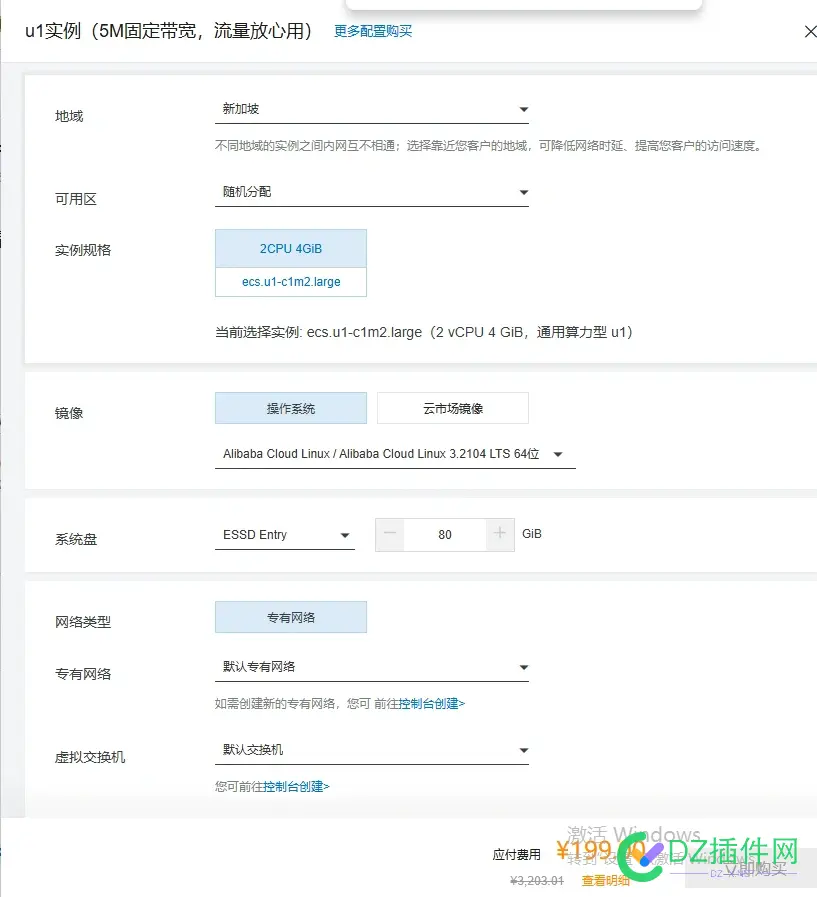
Task: Click the 更多配置购买 link
Action: pyautogui.click(x=371, y=31)
